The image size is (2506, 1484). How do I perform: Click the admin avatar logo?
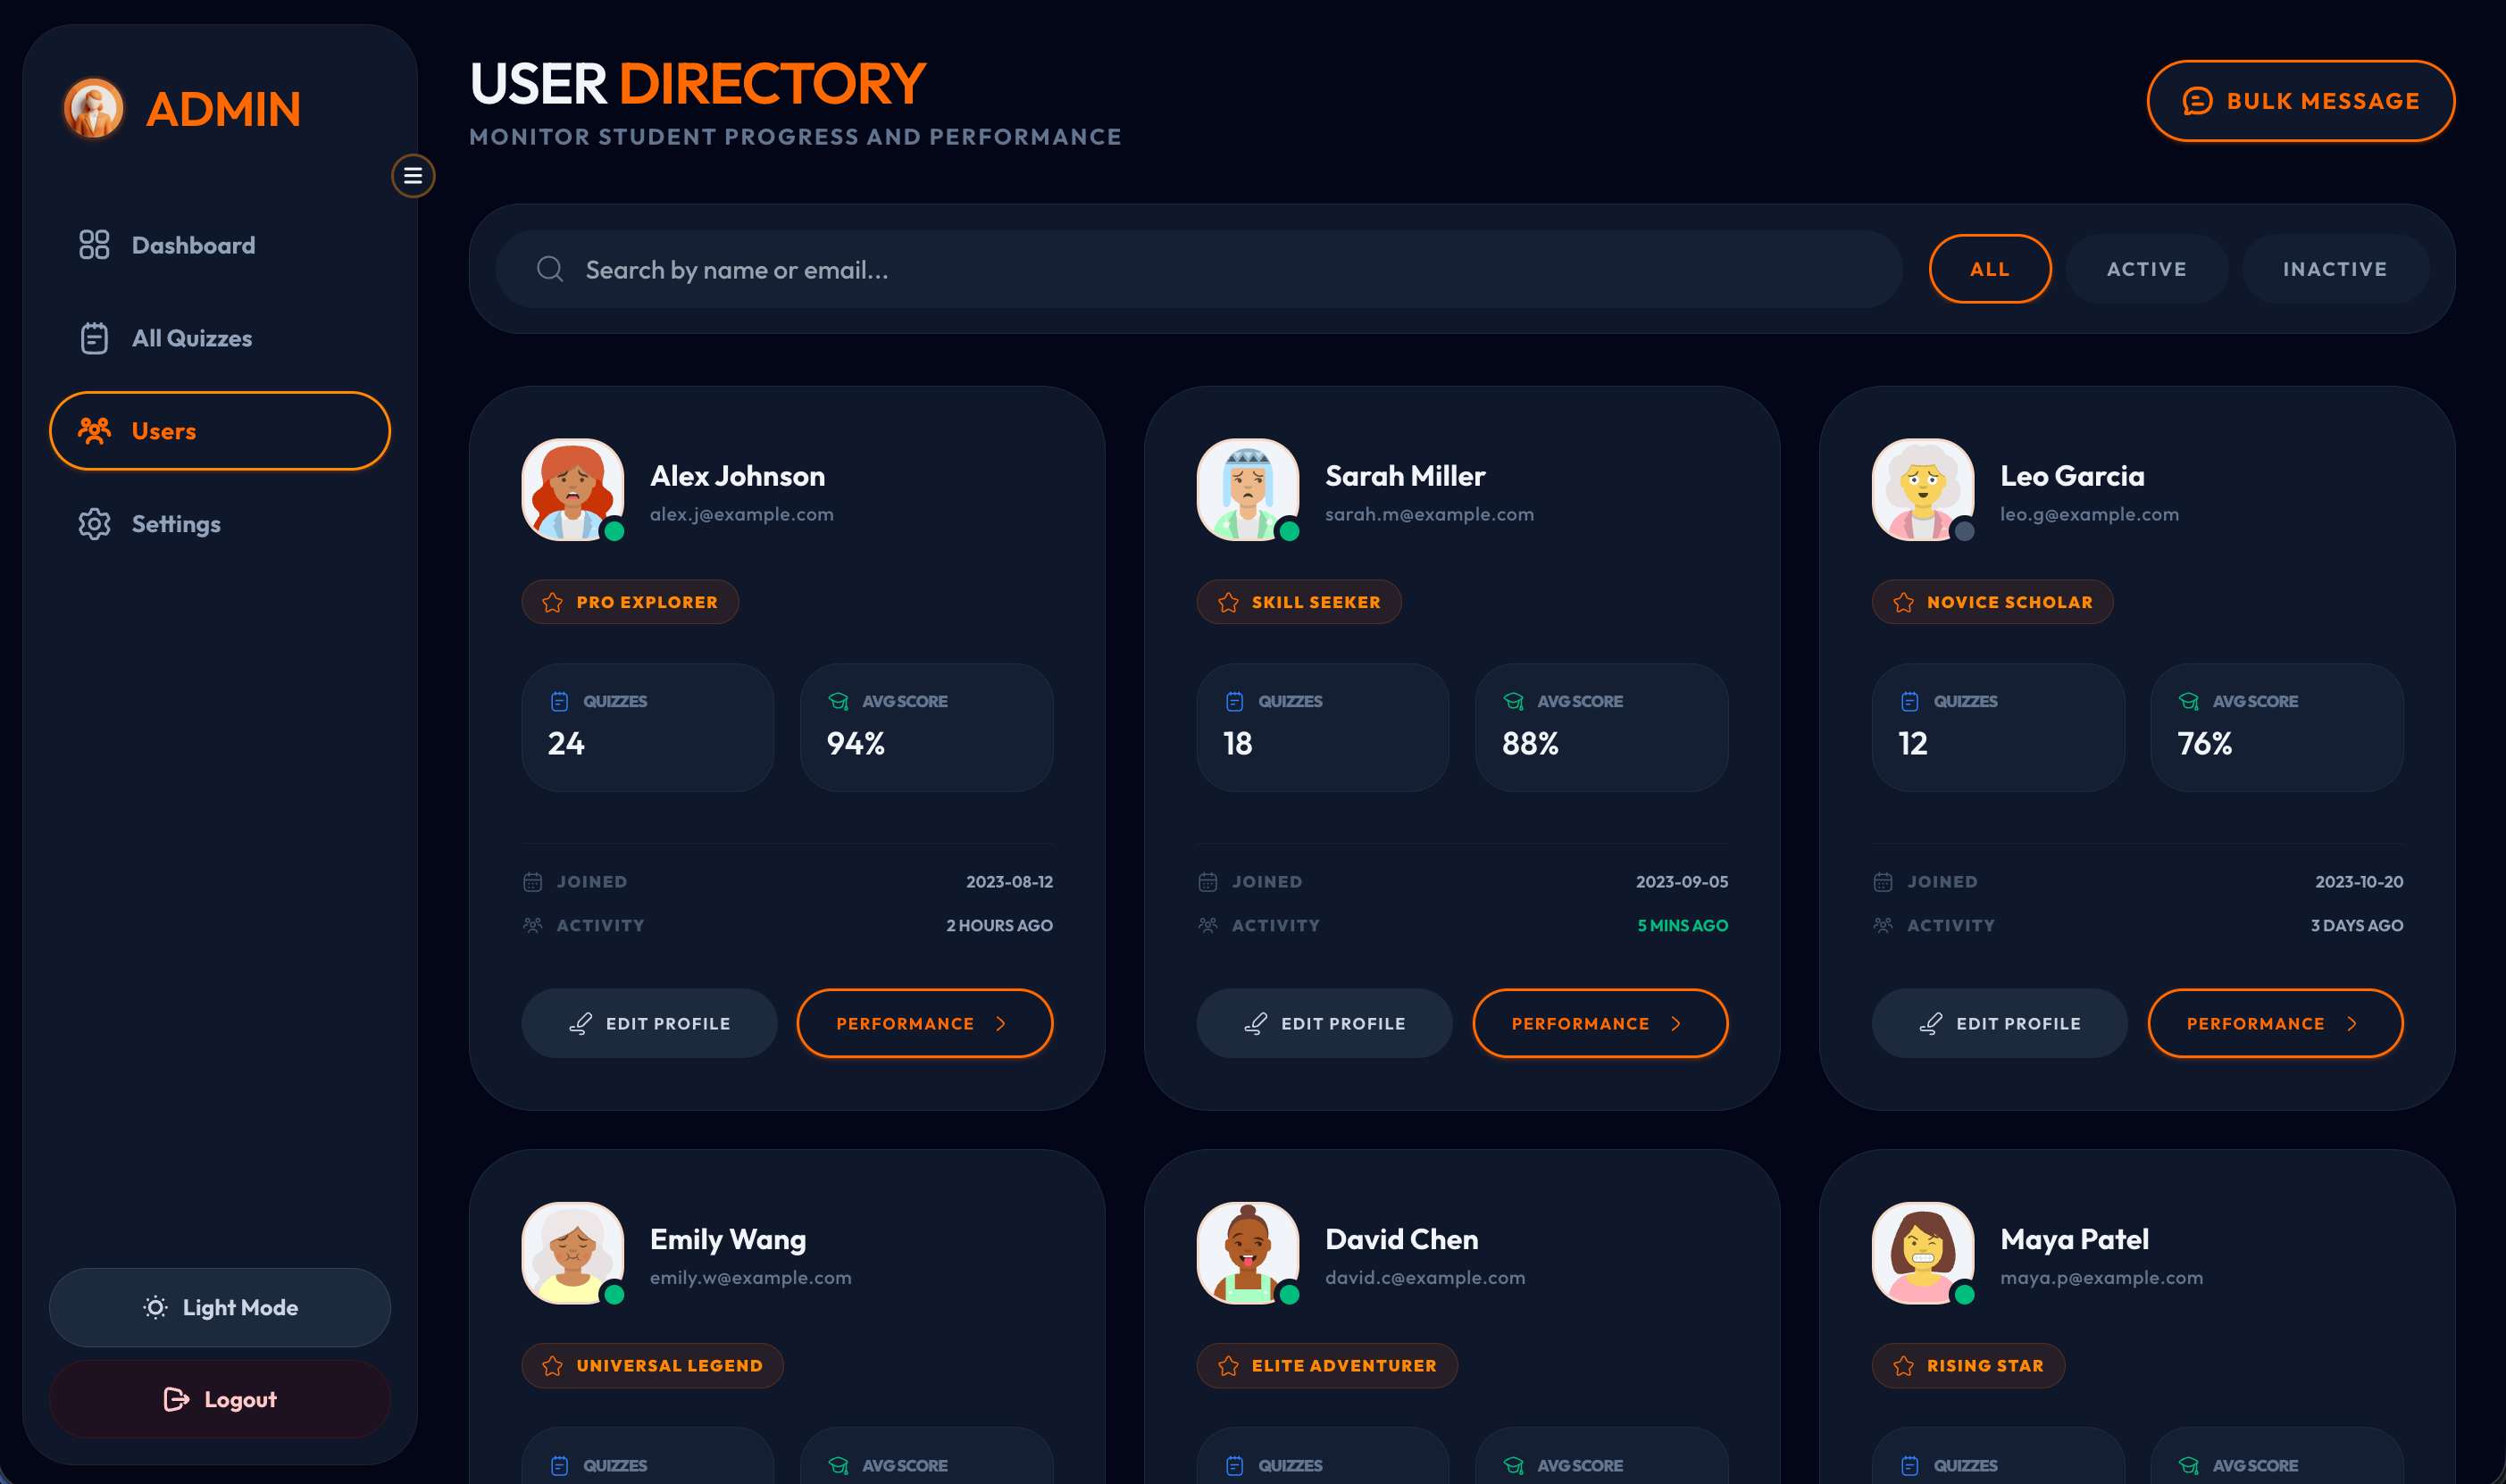(x=93, y=108)
